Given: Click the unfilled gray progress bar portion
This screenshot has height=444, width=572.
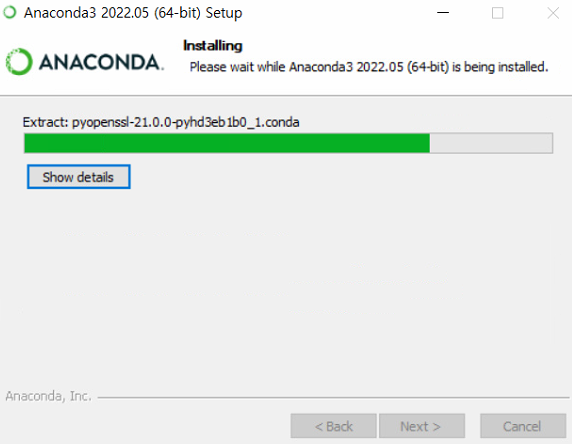Looking at the screenshot, I should click(491, 143).
